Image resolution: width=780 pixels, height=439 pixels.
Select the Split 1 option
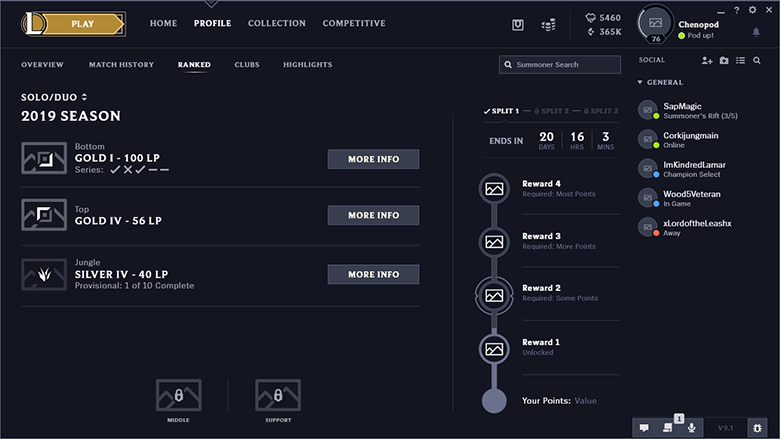click(x=502, y=111)
